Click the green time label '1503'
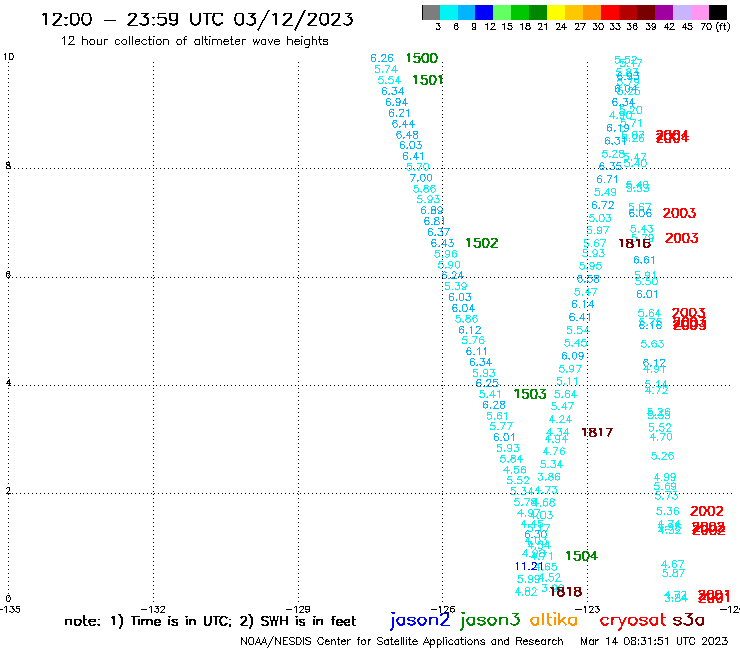Image resolution: width=740 pixels, height=650 pixels. (530, 394)
